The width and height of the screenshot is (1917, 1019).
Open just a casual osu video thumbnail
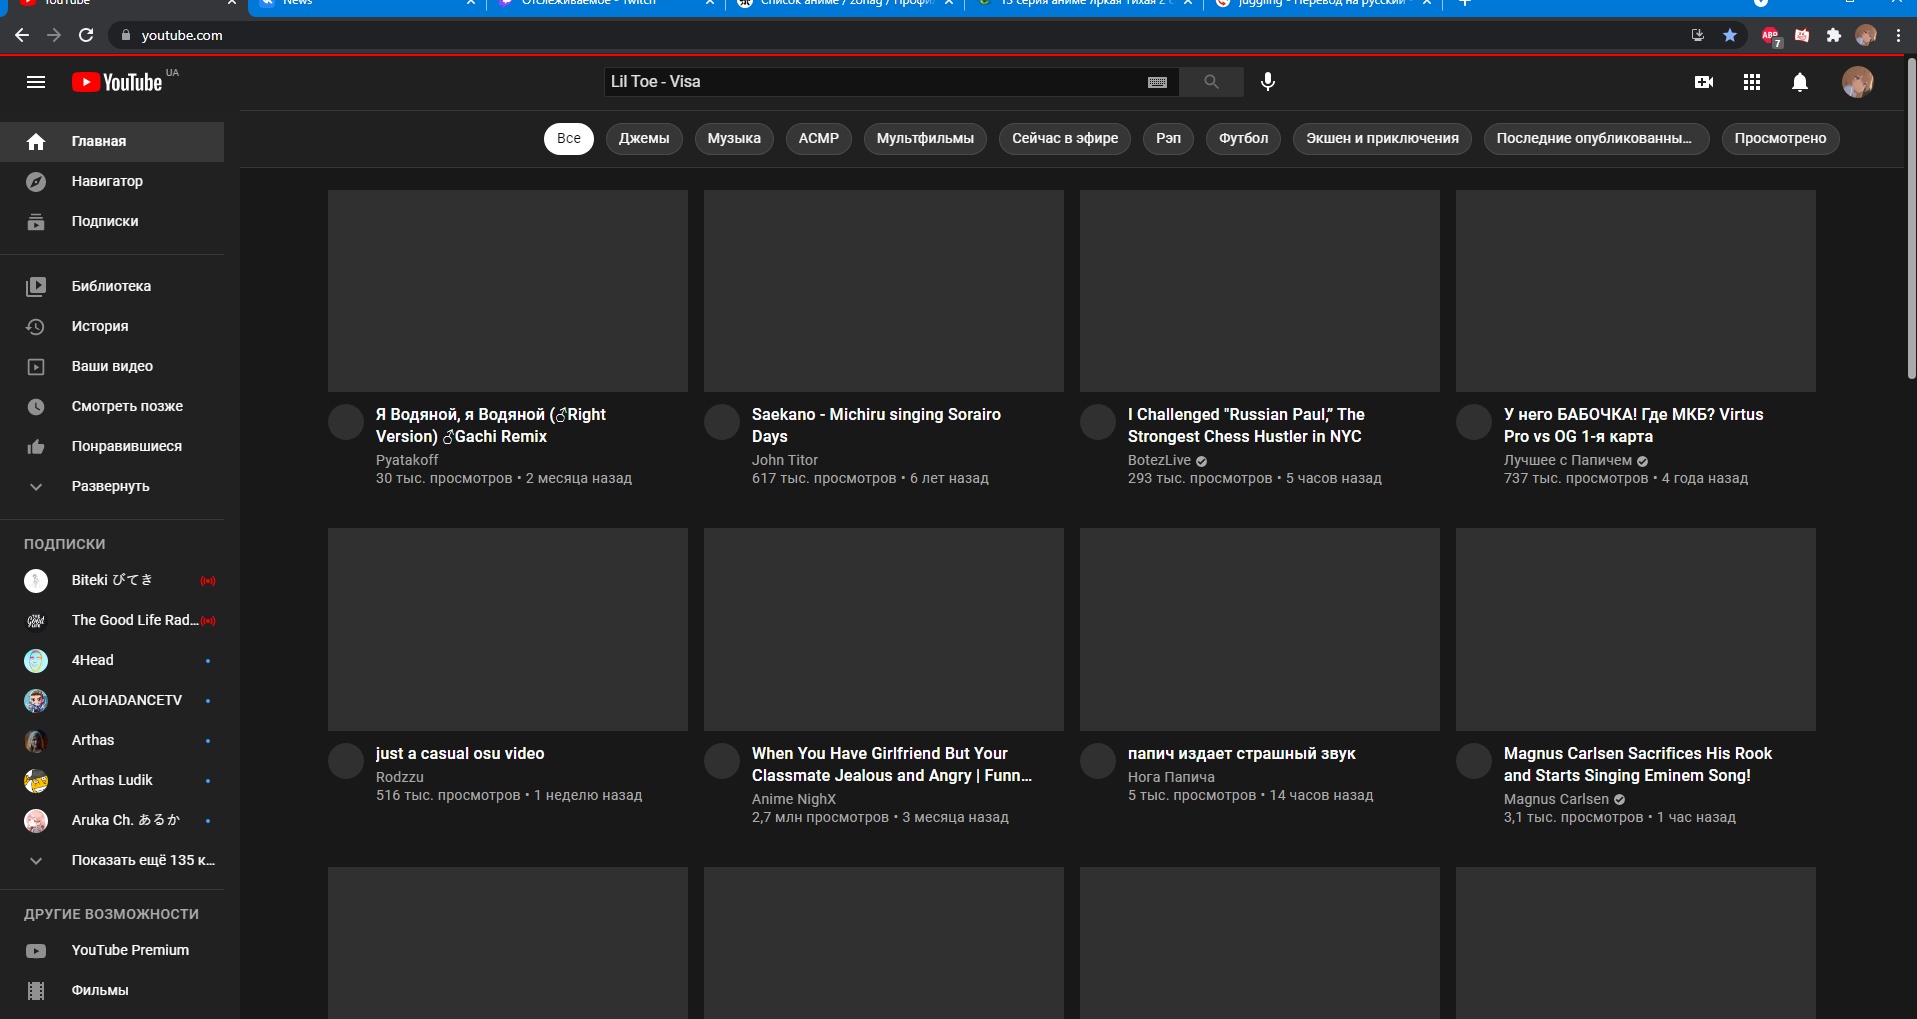point(508,629)
